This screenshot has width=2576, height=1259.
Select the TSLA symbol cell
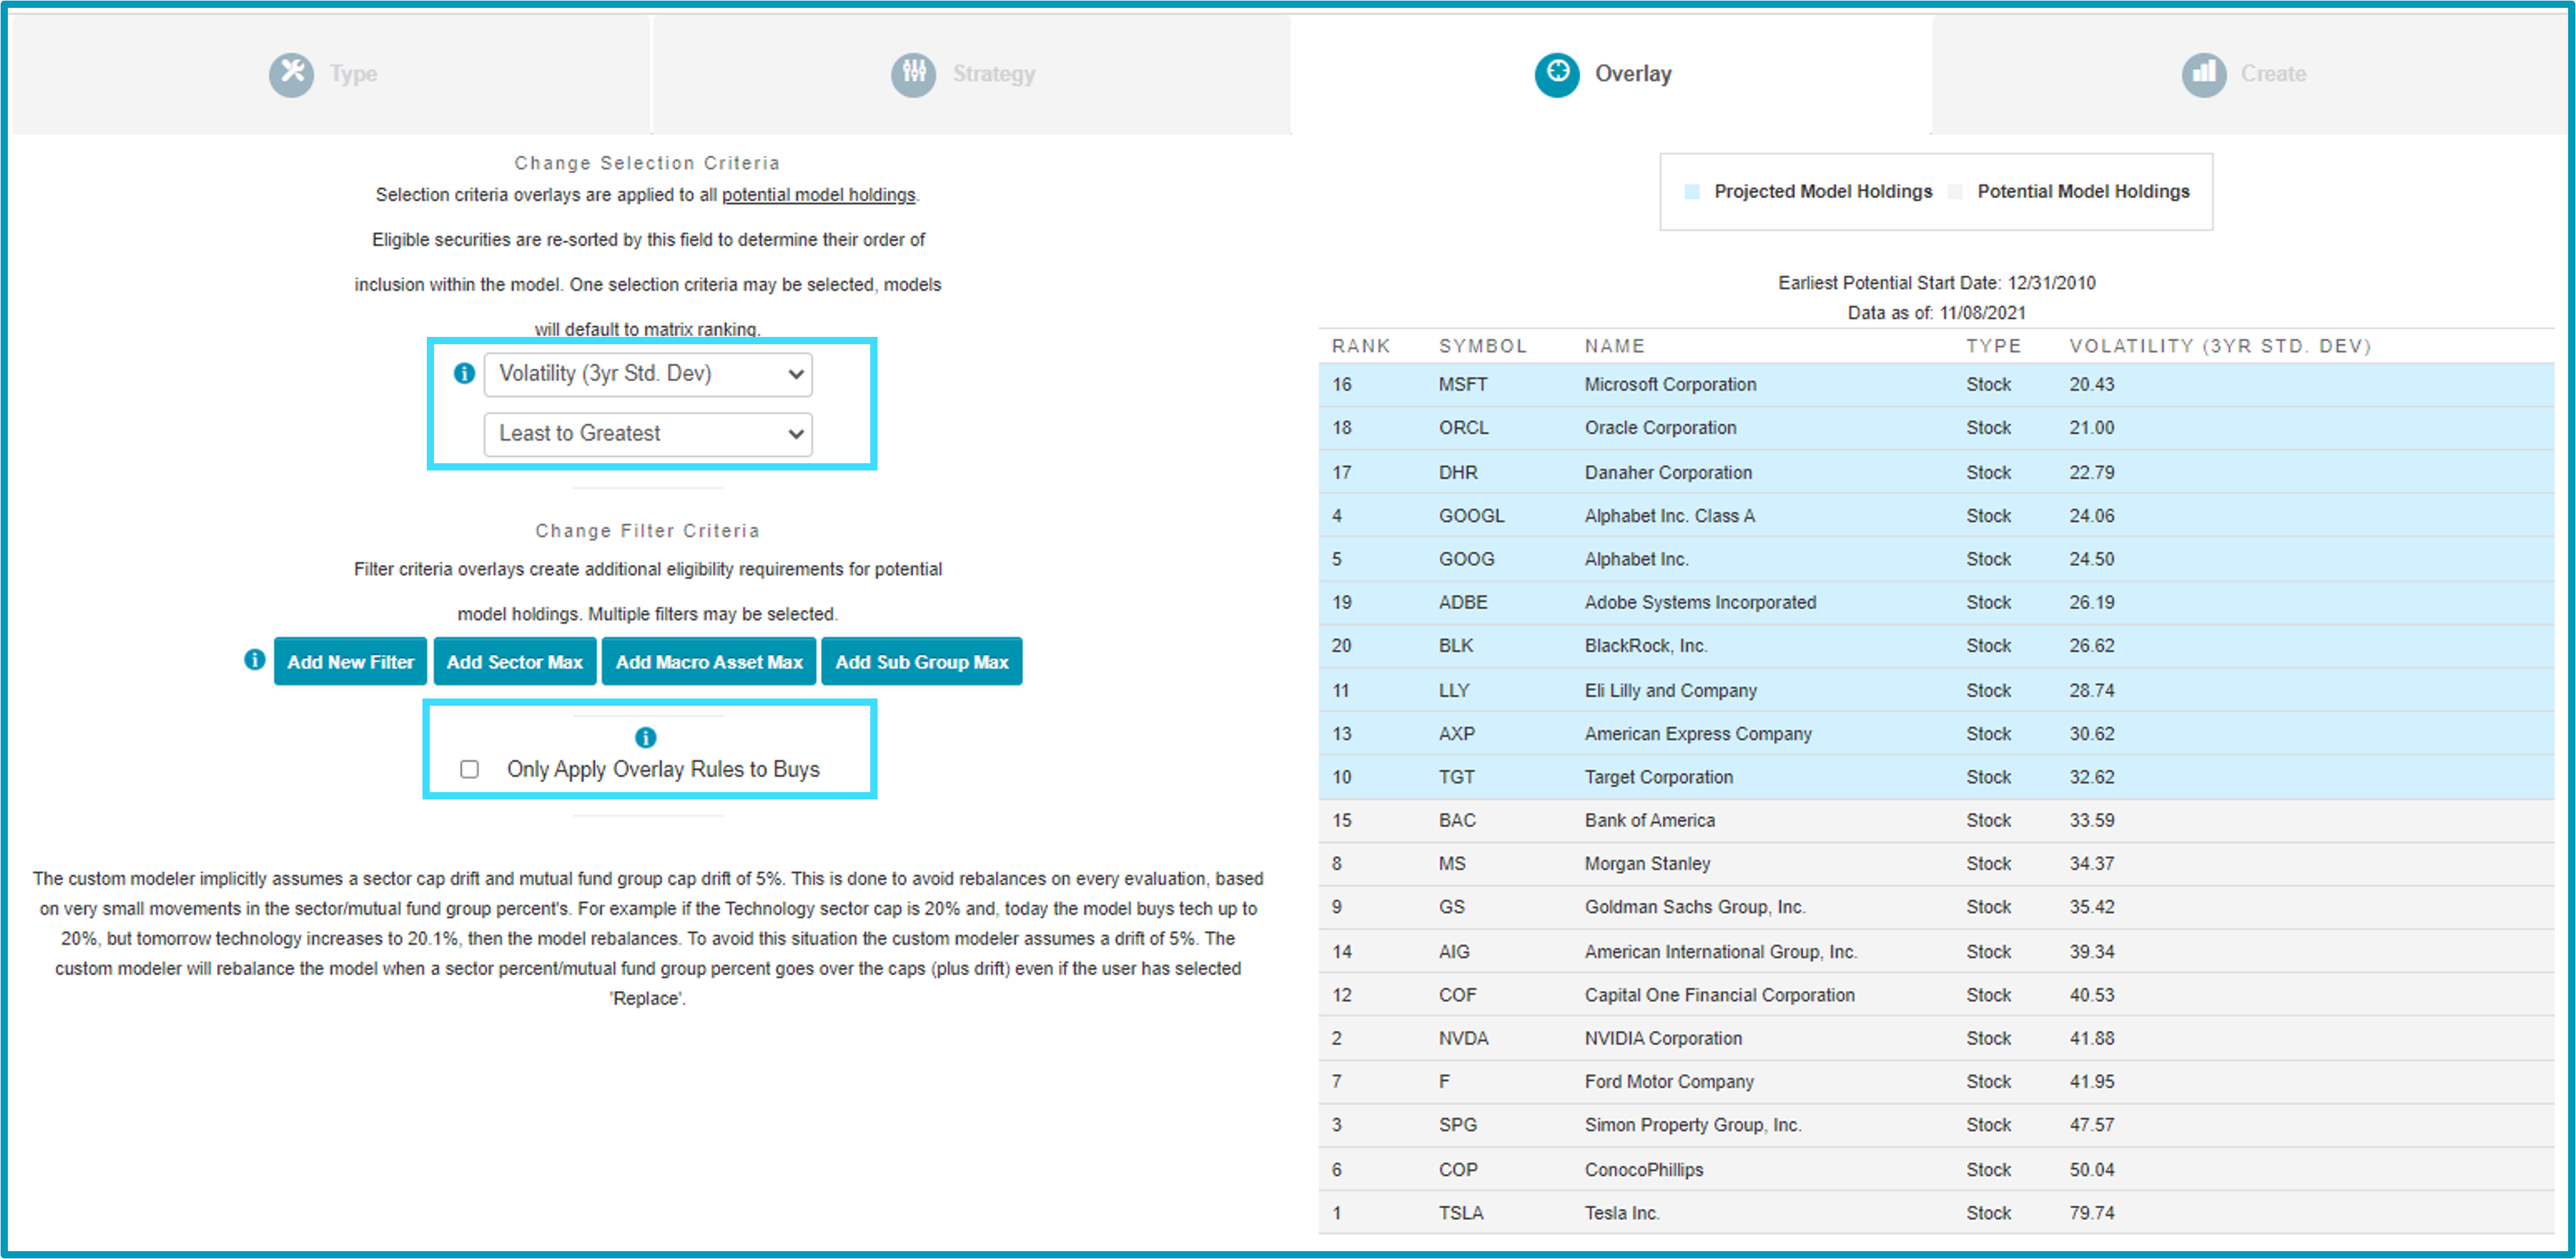(x=1460, y=1213)
